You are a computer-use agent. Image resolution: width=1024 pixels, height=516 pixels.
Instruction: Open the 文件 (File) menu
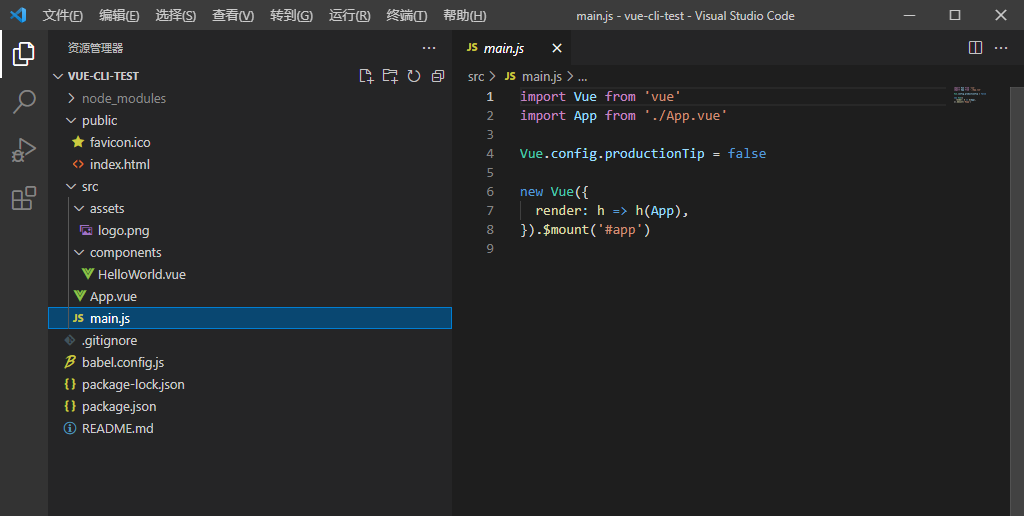(62, 15)
